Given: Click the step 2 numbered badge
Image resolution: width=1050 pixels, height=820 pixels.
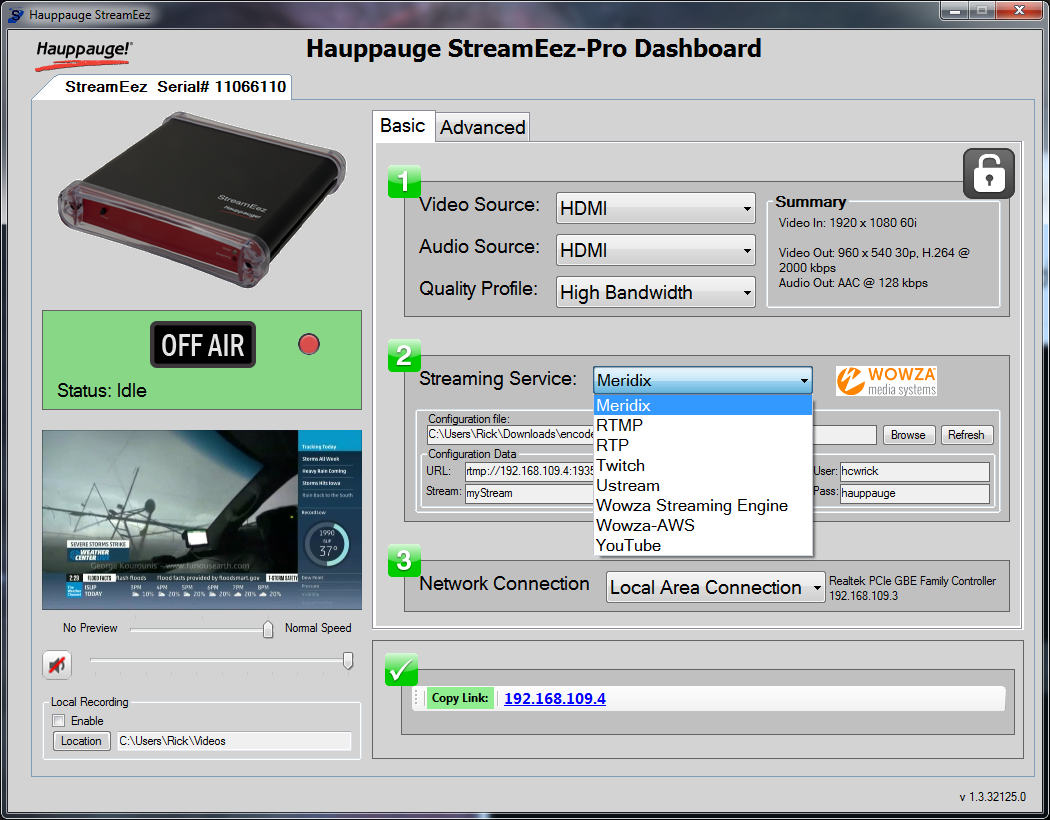Looking at the screenshot, I should [404, 357].
